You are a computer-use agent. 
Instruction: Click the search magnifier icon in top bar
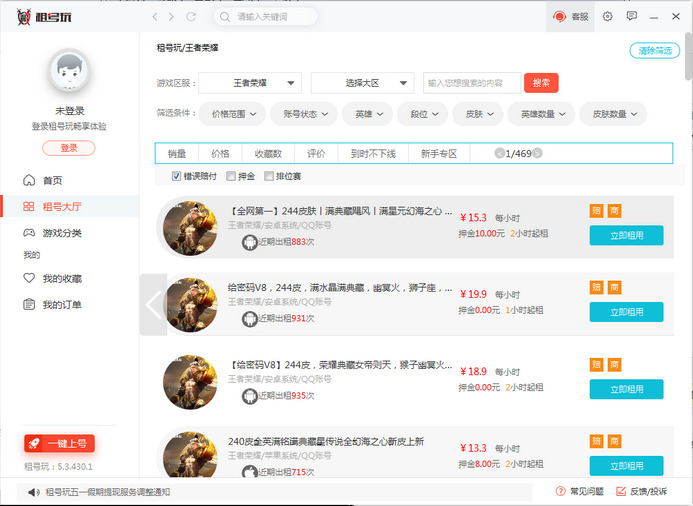[225, 17]
